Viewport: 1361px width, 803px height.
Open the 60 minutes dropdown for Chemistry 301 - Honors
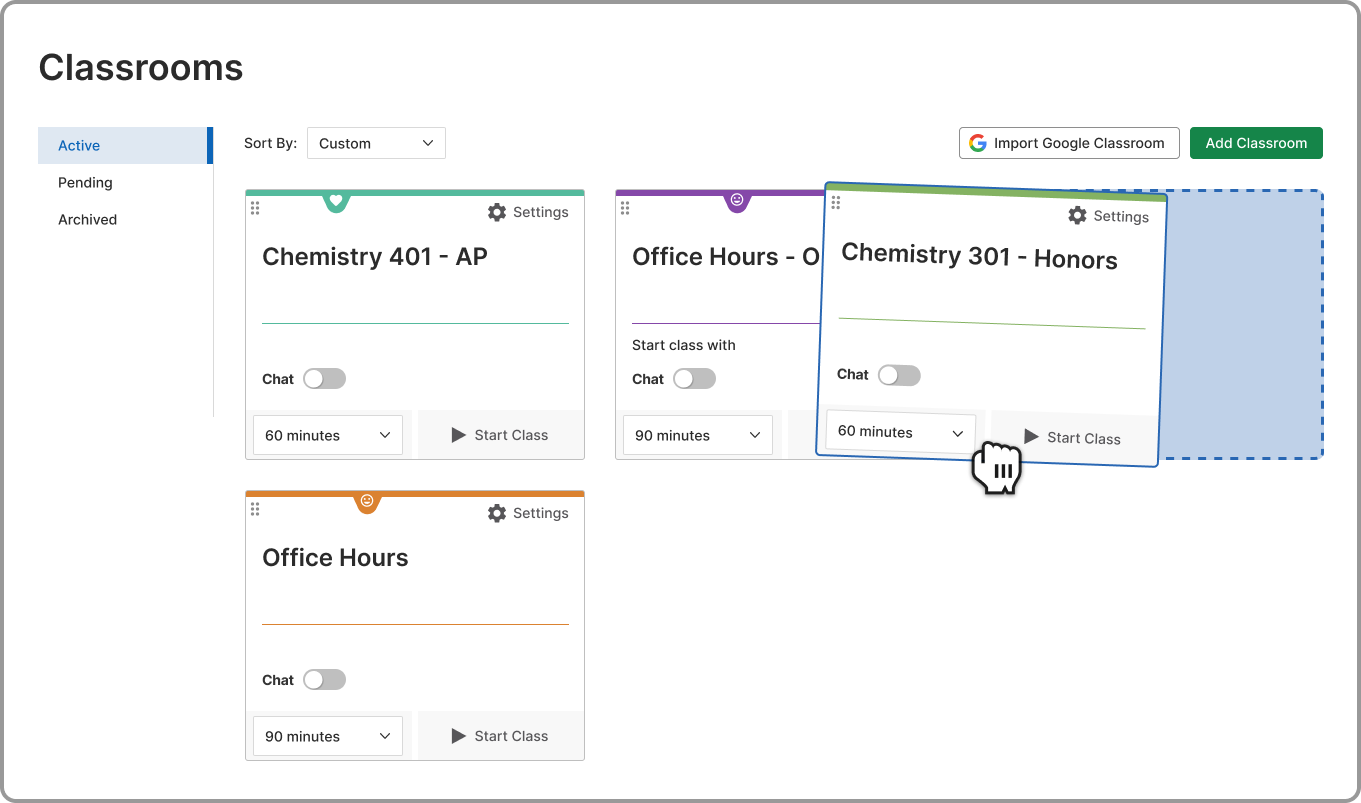[x=900, y=432]
